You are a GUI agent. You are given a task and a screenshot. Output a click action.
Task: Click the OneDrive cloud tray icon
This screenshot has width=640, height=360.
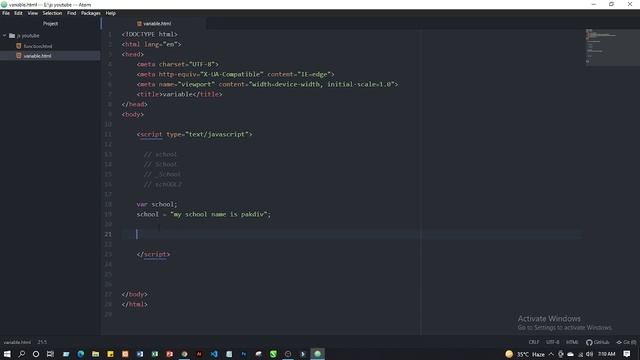point(570,354)
